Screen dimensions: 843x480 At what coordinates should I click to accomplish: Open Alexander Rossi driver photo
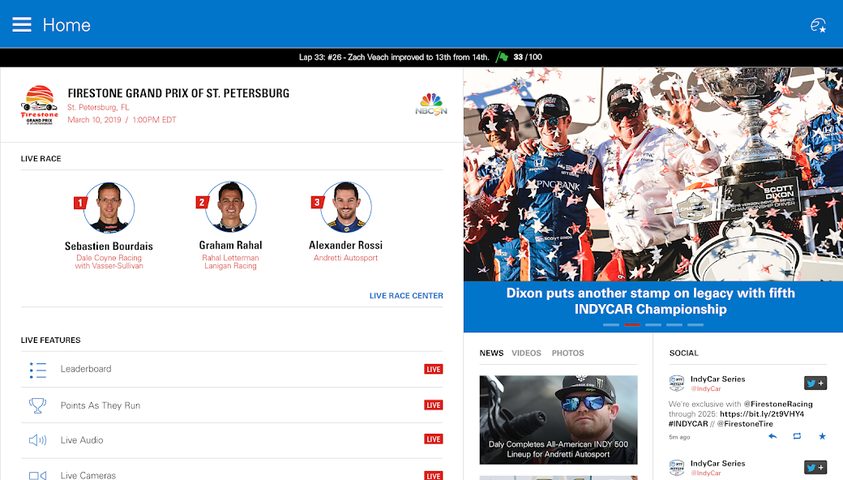click(x=346, y=207)
